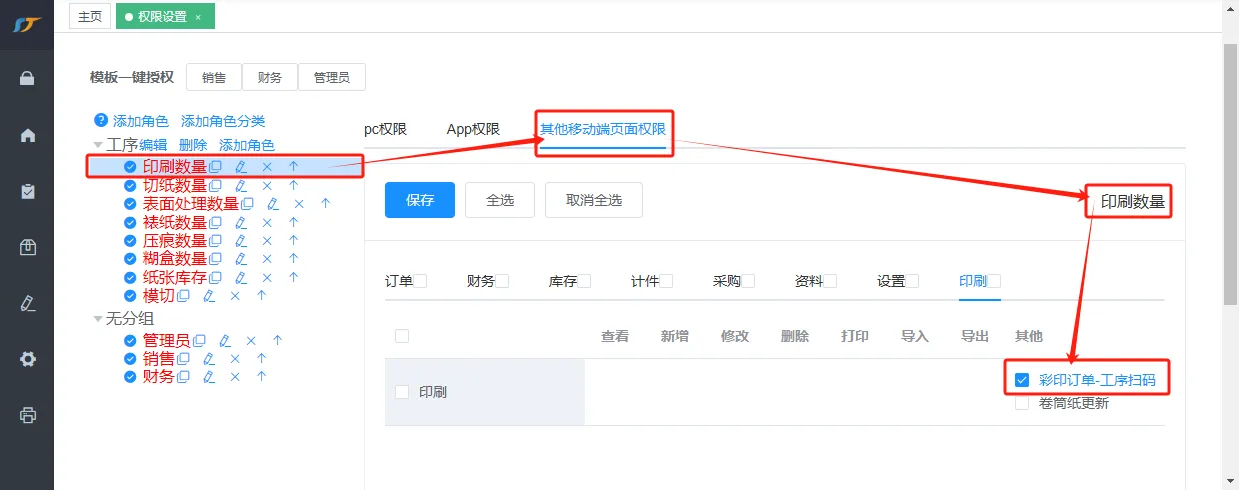Open the lock icon in left sidebar
Image resolution: width=1239 pixels, height=490 pixels.
pos(28,78)
